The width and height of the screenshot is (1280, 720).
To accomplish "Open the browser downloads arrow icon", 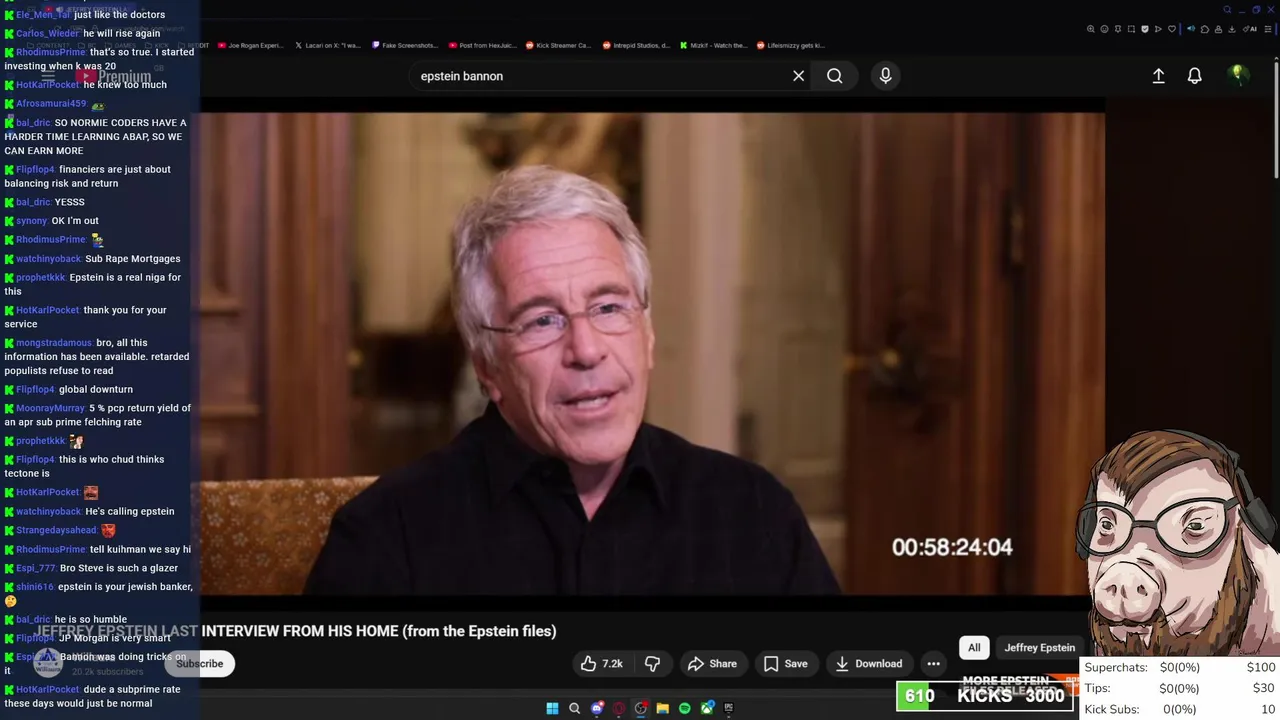I will point(1232,29).
